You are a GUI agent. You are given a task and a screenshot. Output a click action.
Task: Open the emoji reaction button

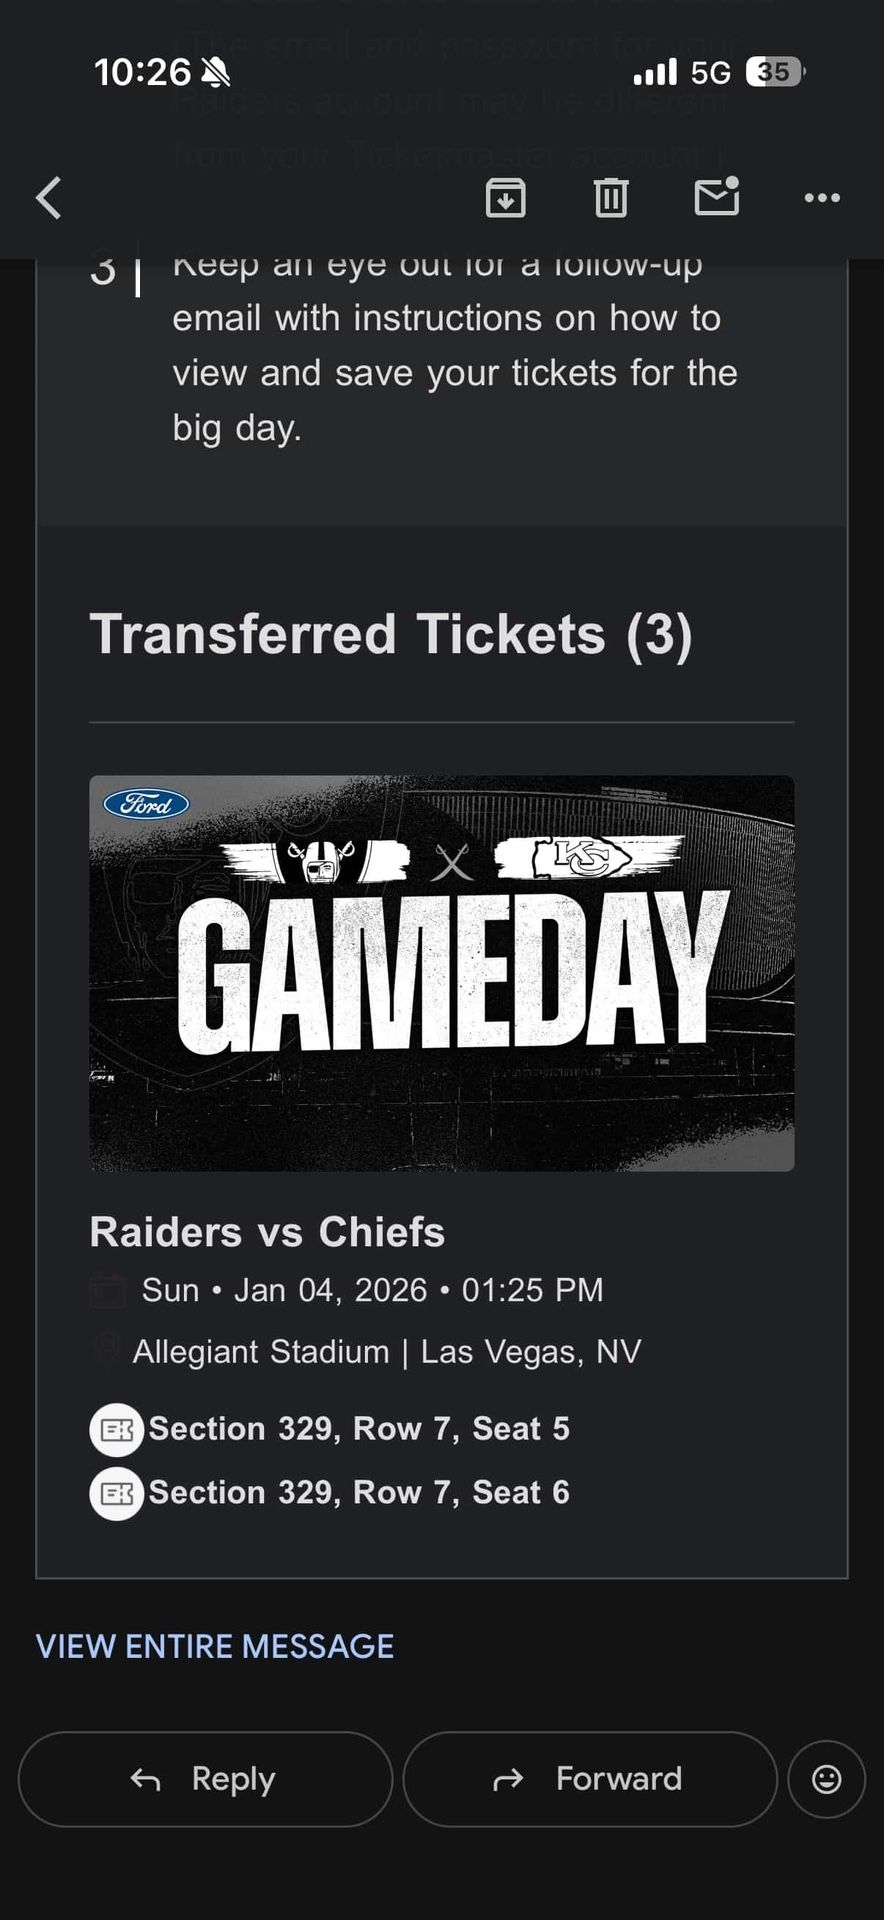(826, 1779)
